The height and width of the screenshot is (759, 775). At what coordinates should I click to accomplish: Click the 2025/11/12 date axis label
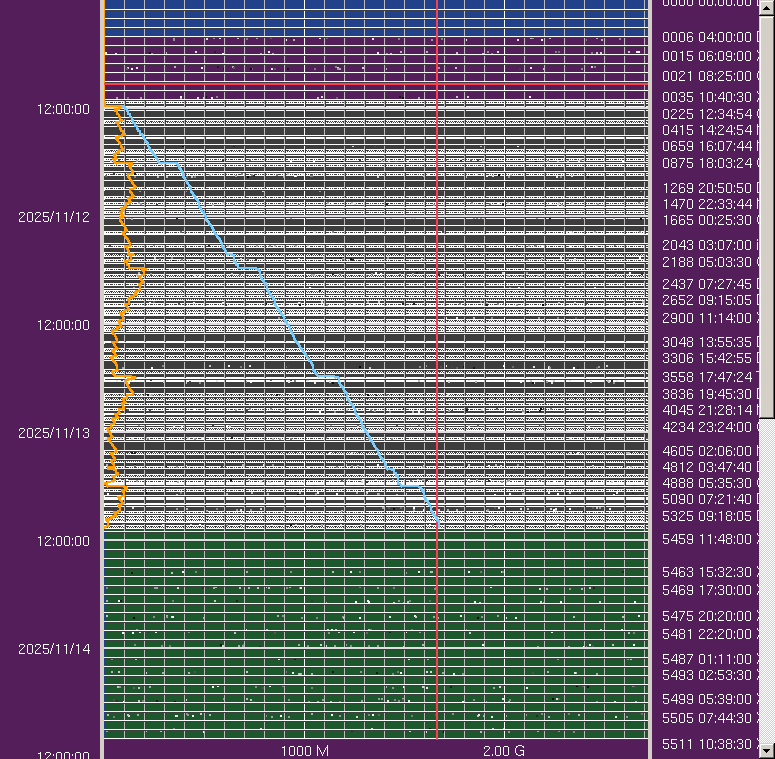pos(54,216)
